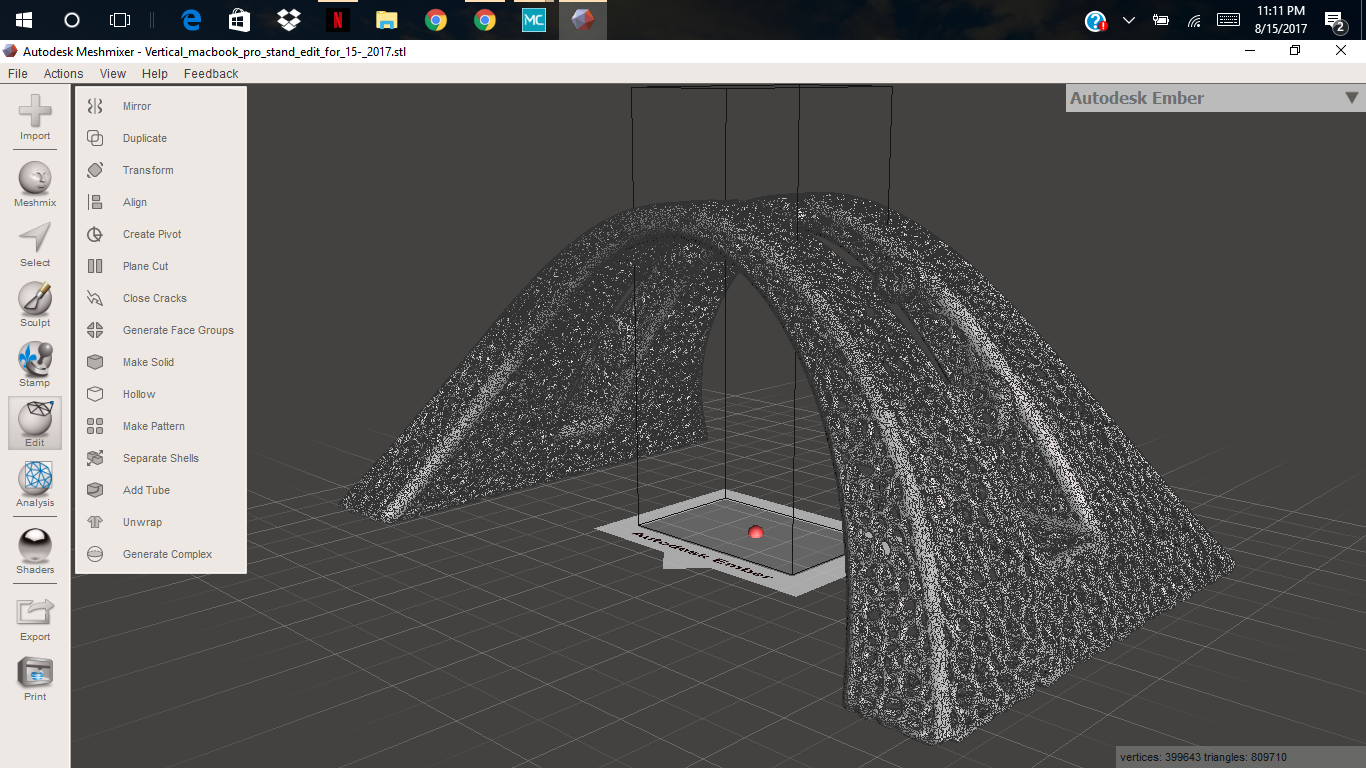The image size is (1366, 768).
Task: Activate the Select tool
Action: click(35, 244)
